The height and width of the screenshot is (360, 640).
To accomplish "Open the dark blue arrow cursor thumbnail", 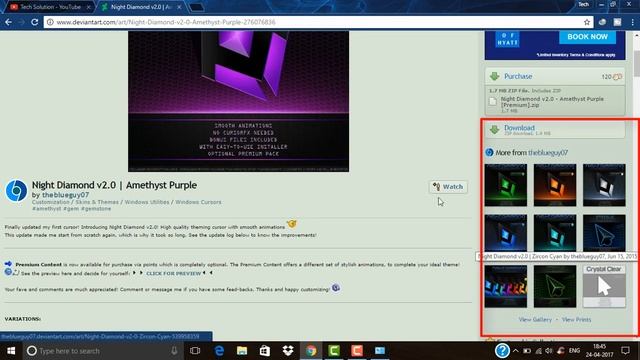I will (604, 233).
